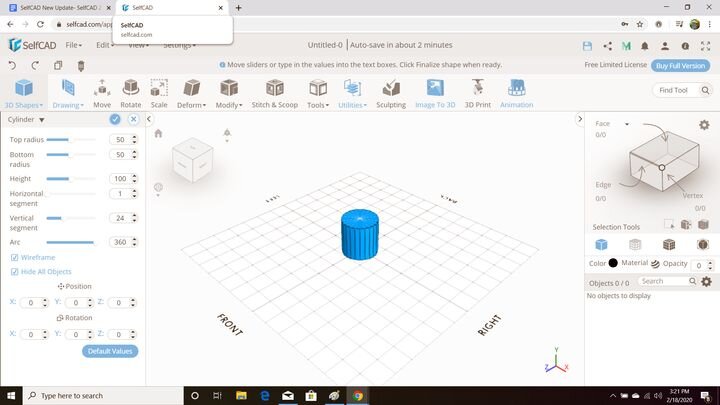Image resolution: width=720 pixels, height=405 pixels.
Task: Open the Settings menu
Action: [x=180, y=45]
